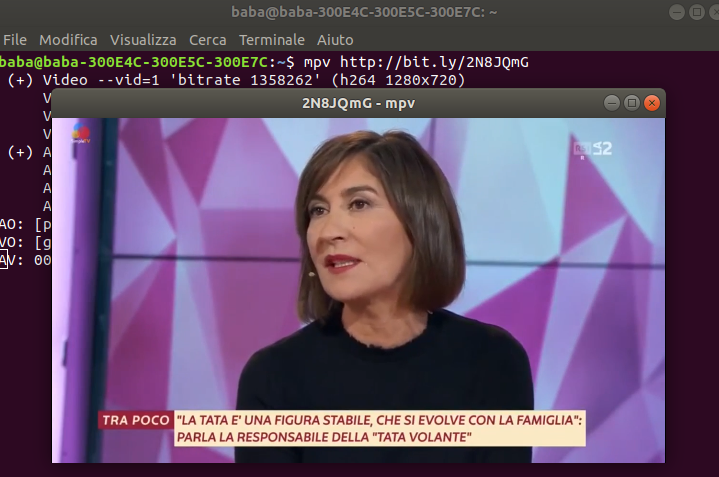Minimize the mpv player window
The image size is (719, 477).
612,103
